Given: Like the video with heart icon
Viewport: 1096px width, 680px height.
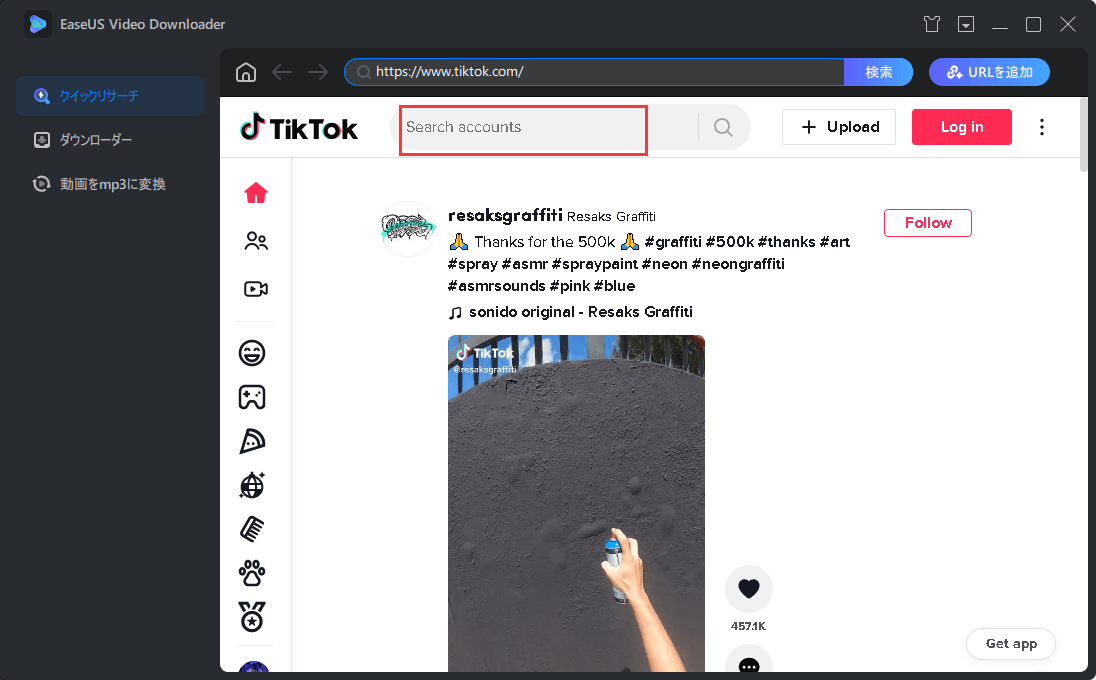Looking at the screenshot, I should click(748, 589).
